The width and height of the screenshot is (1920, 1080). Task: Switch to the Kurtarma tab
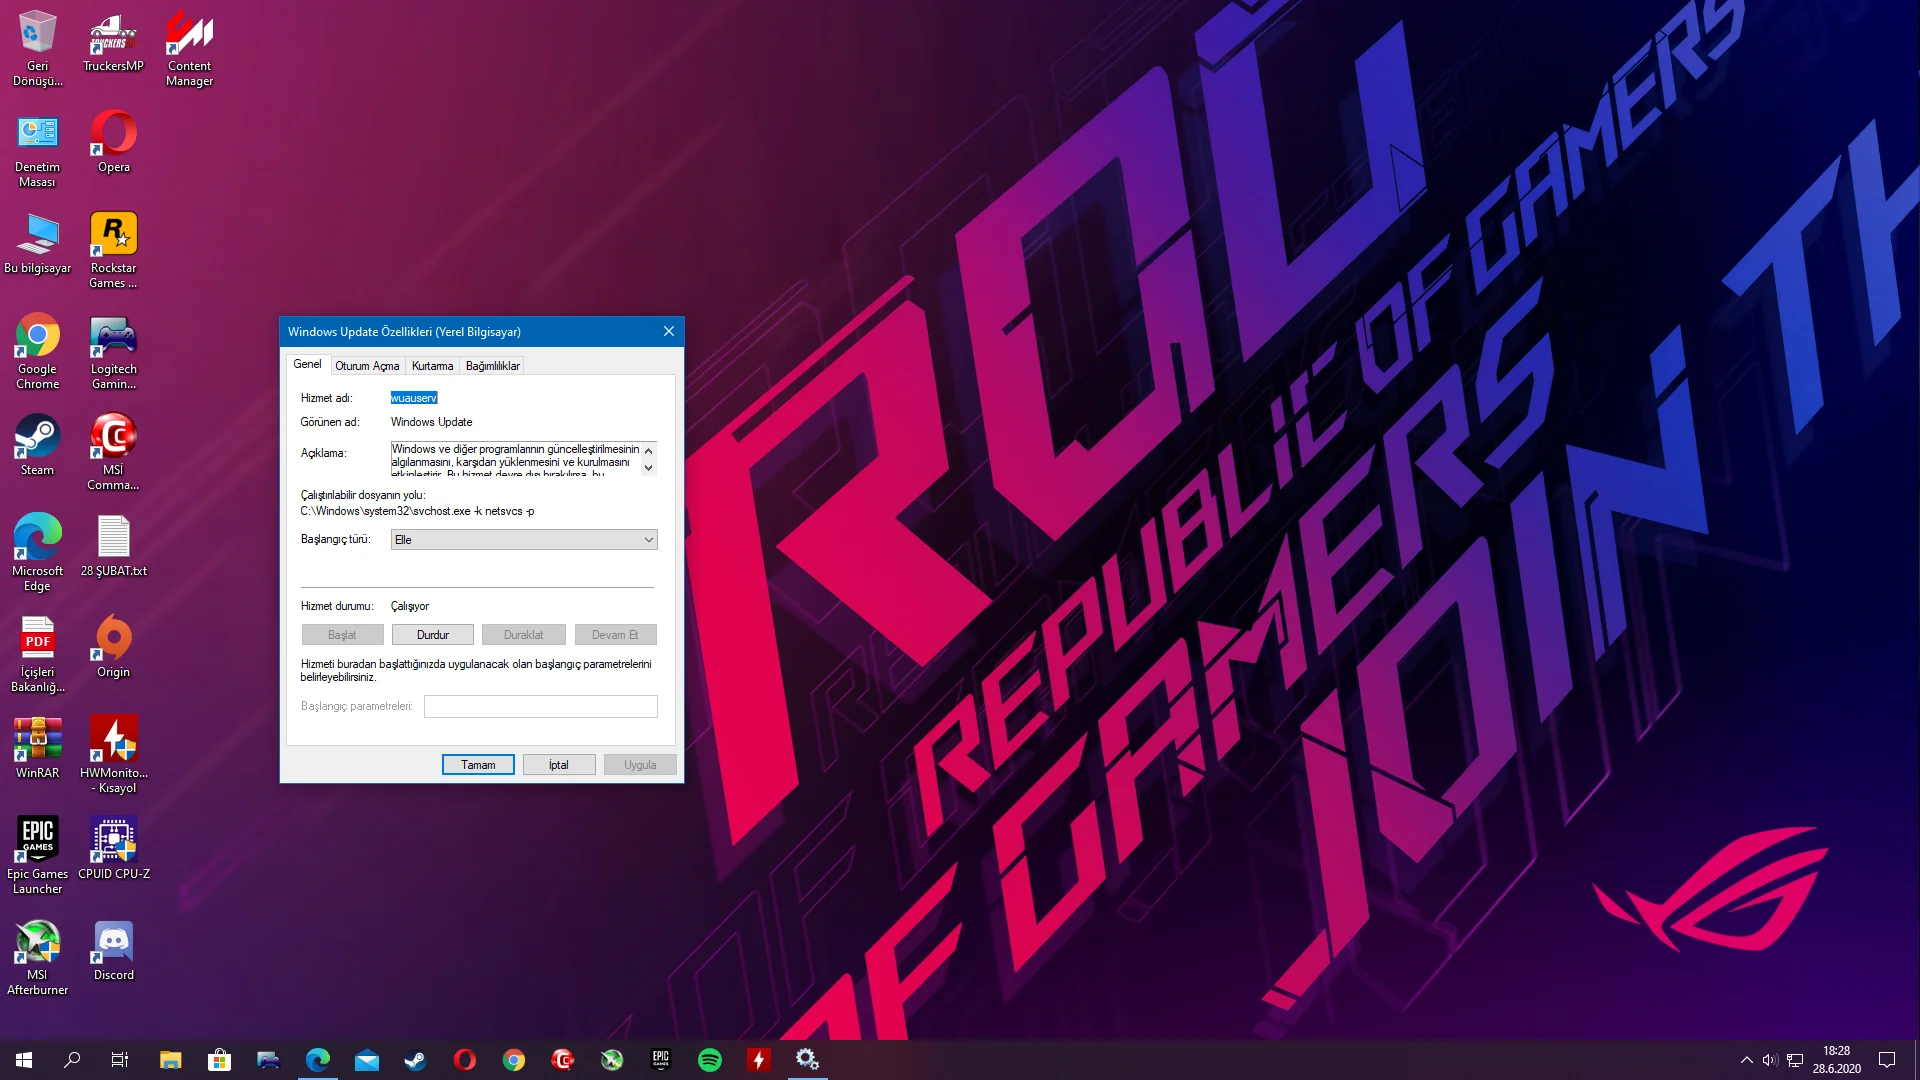(432, 366)
